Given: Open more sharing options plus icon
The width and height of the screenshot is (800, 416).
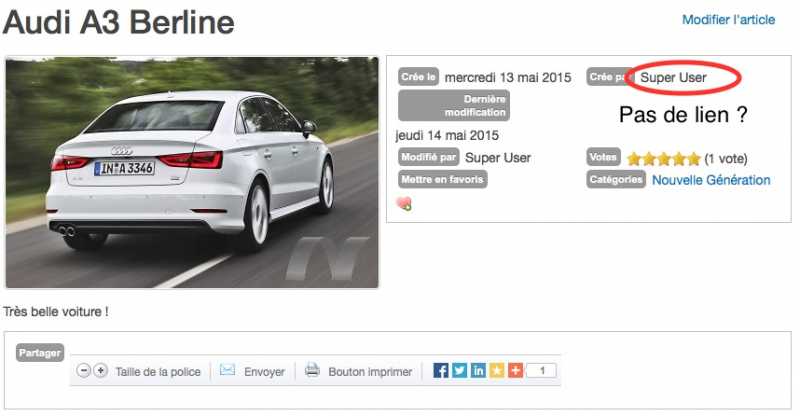Looking at the screenshot, I should (x=515, y=371).
